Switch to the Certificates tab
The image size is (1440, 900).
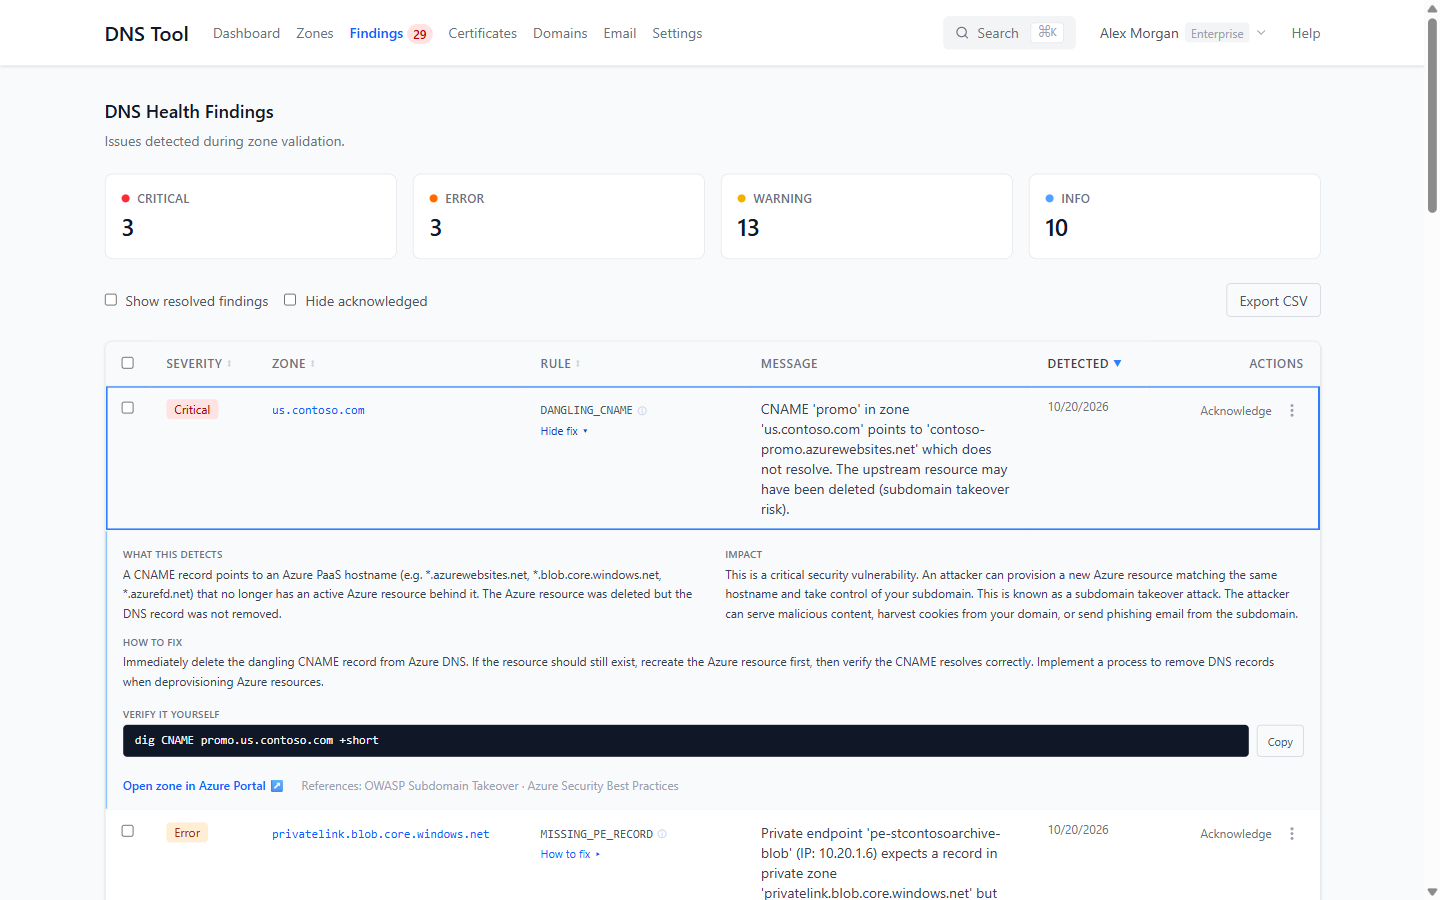[x=483, y=33]
